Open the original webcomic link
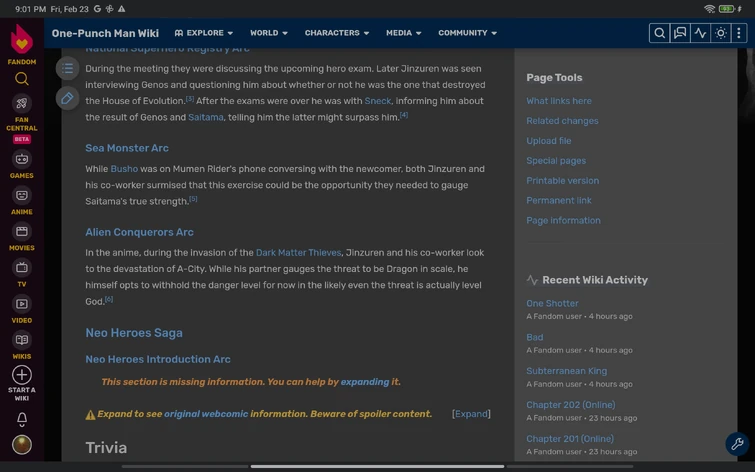This screenshot has height=472, width=755. pyautogui.click(x=206, y=414)
